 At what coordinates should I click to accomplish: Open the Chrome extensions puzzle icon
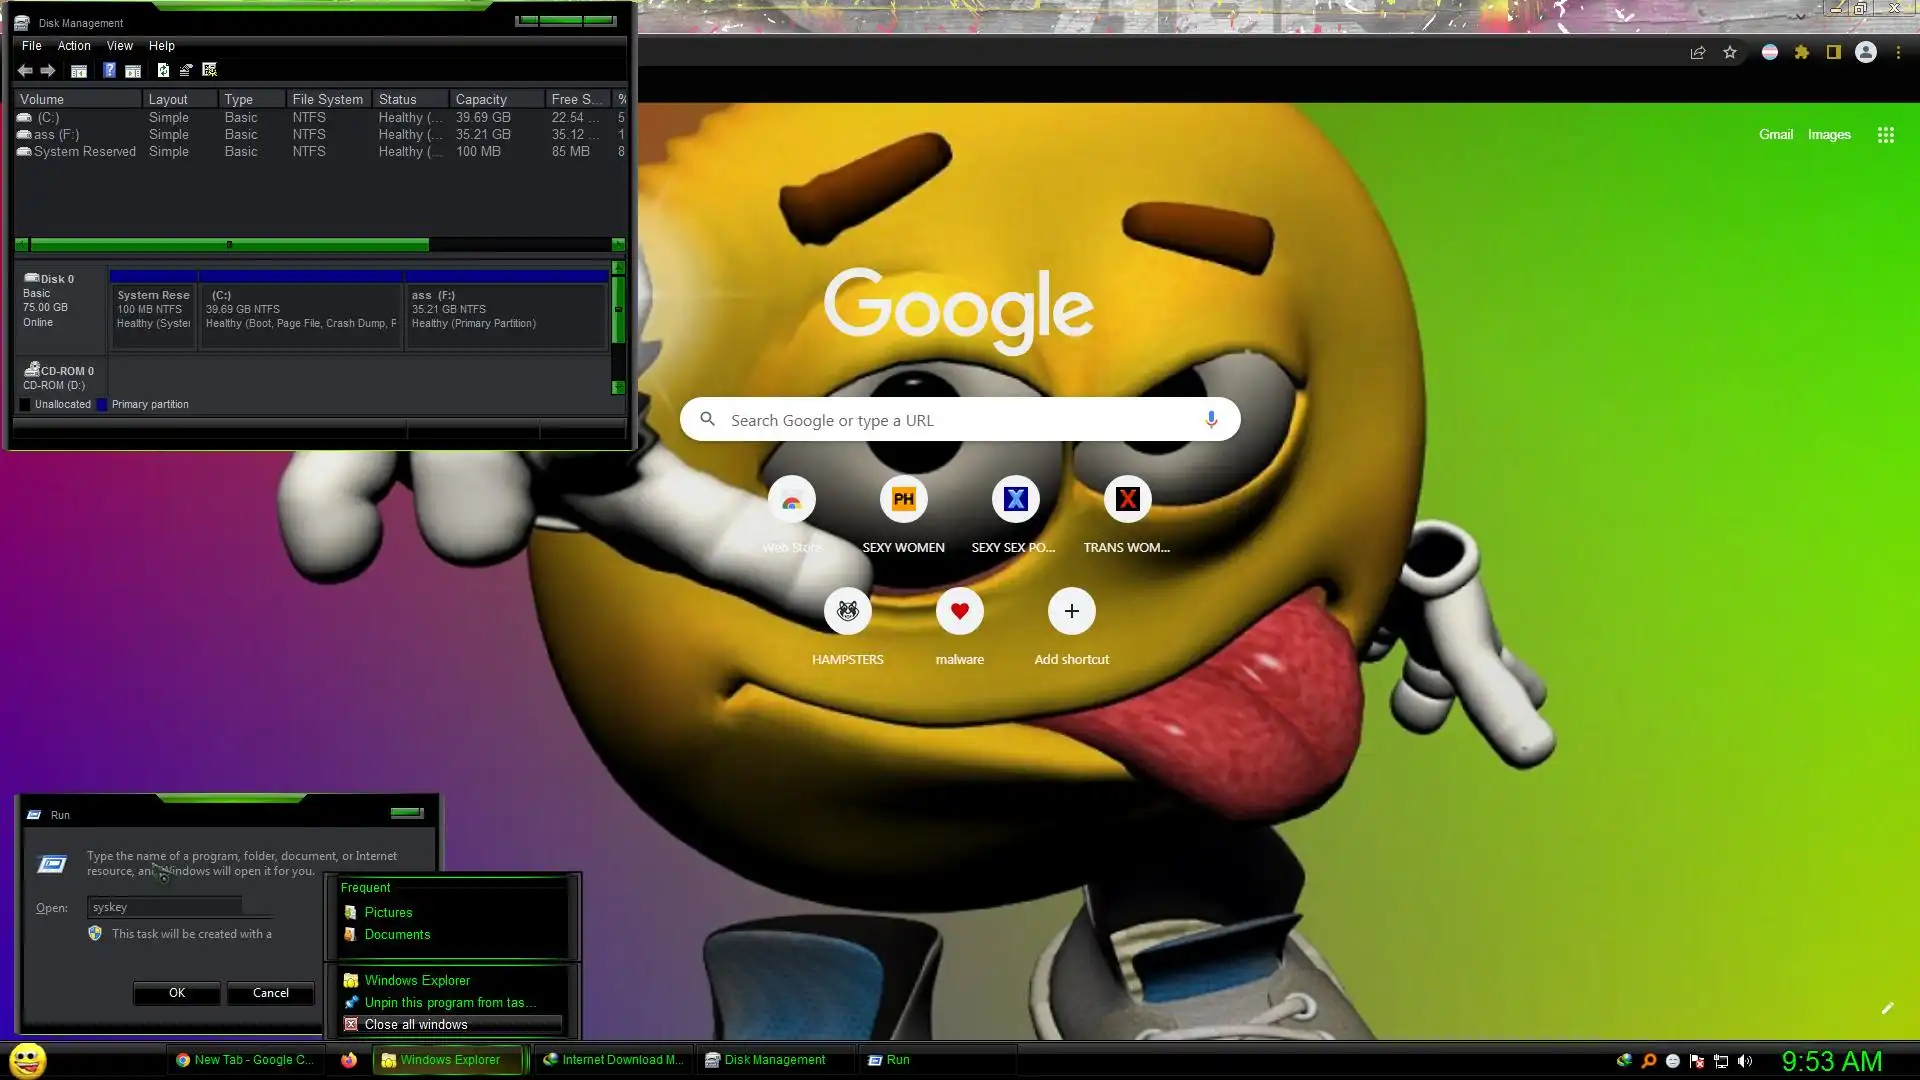[x=1802, y=53]
